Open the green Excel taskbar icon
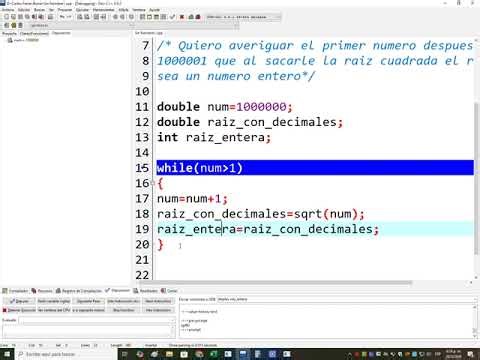 tap(213, 354)
